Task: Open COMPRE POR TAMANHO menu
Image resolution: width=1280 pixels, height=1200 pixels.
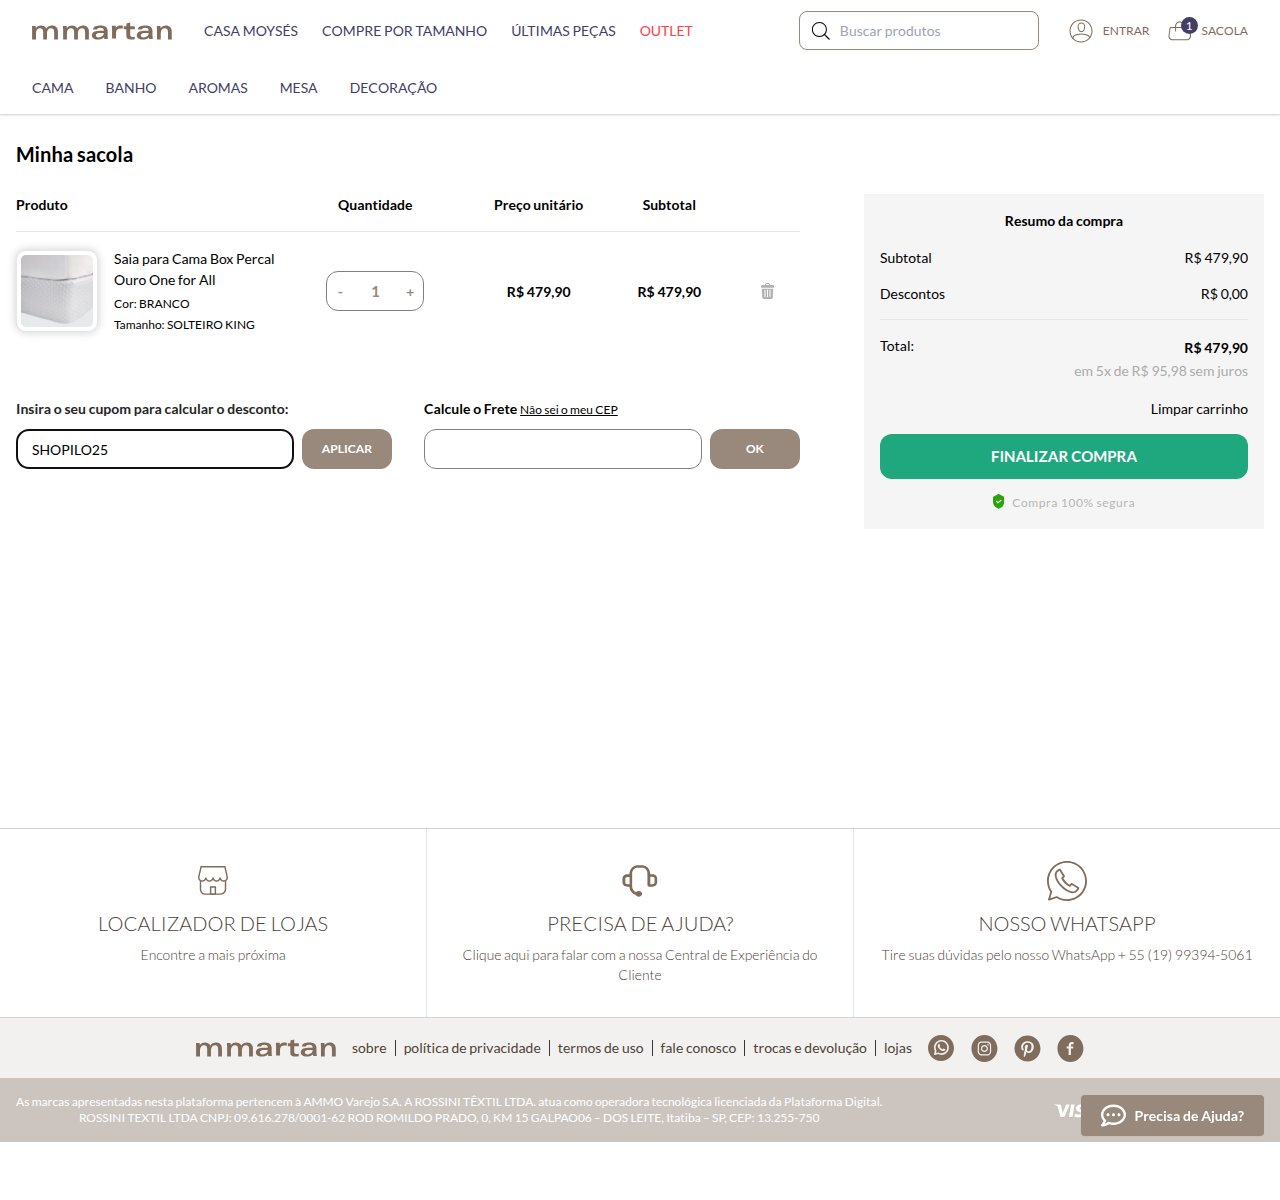Action: 404,31
